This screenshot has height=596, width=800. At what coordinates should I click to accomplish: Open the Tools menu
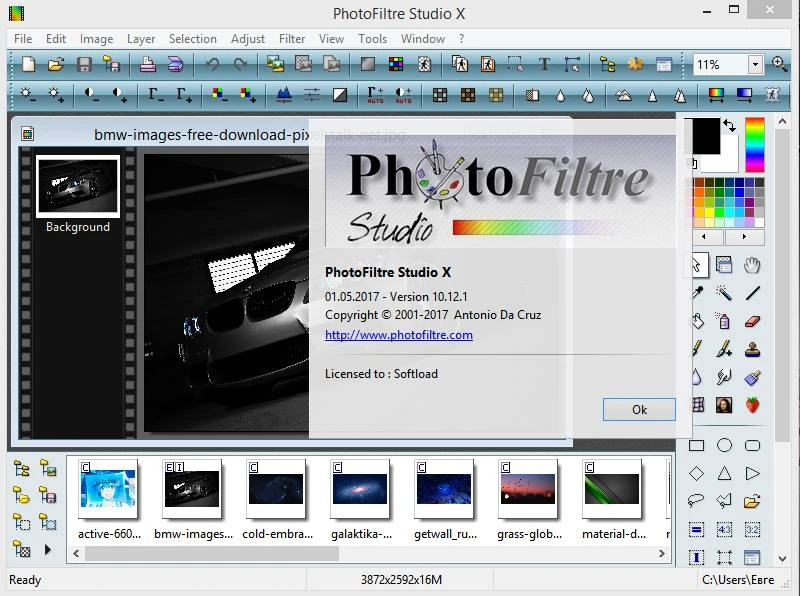click(372, 39)
